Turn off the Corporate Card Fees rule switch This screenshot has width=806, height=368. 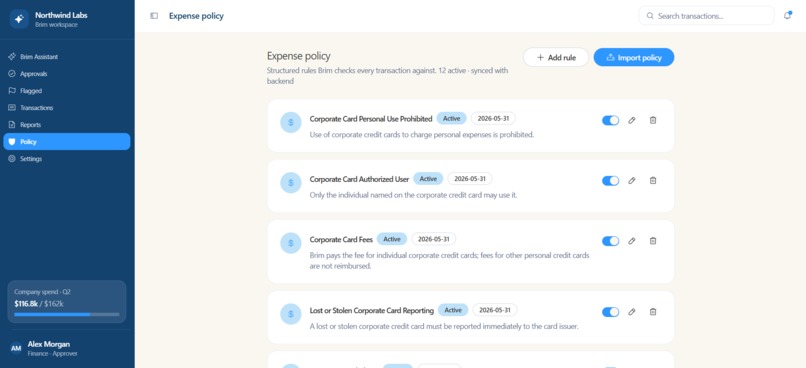click(x=610, y=241)
